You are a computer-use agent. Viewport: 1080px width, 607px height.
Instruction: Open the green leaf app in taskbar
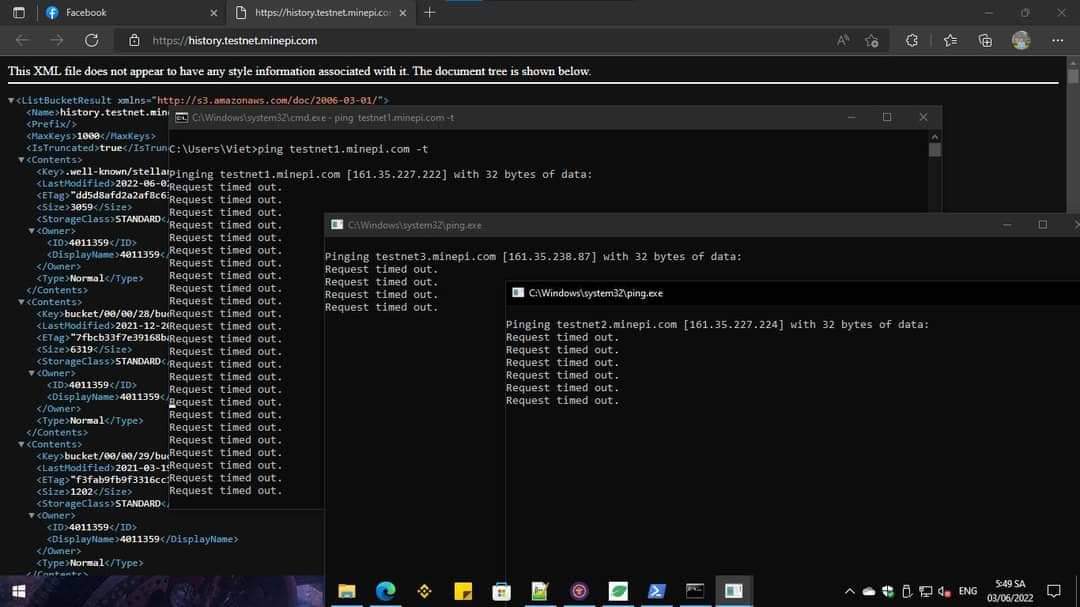[x=618, y=591]
